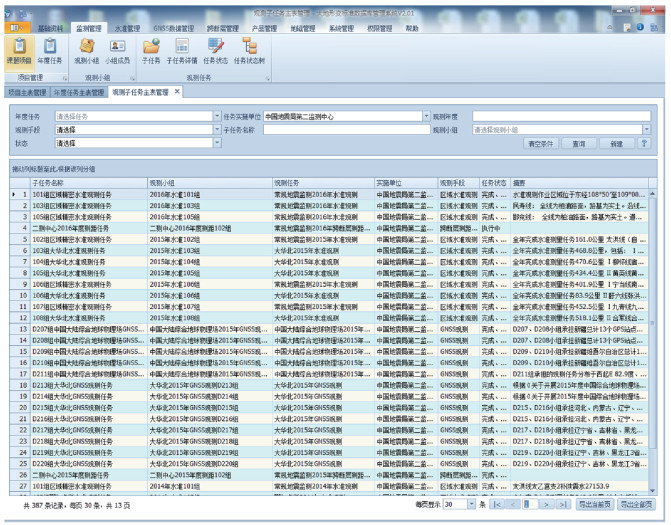The height and width of the screenshot is (525, 671).
Task: Switch to the GNSS数据管理 ribbon tab
Action: point(175,29)
